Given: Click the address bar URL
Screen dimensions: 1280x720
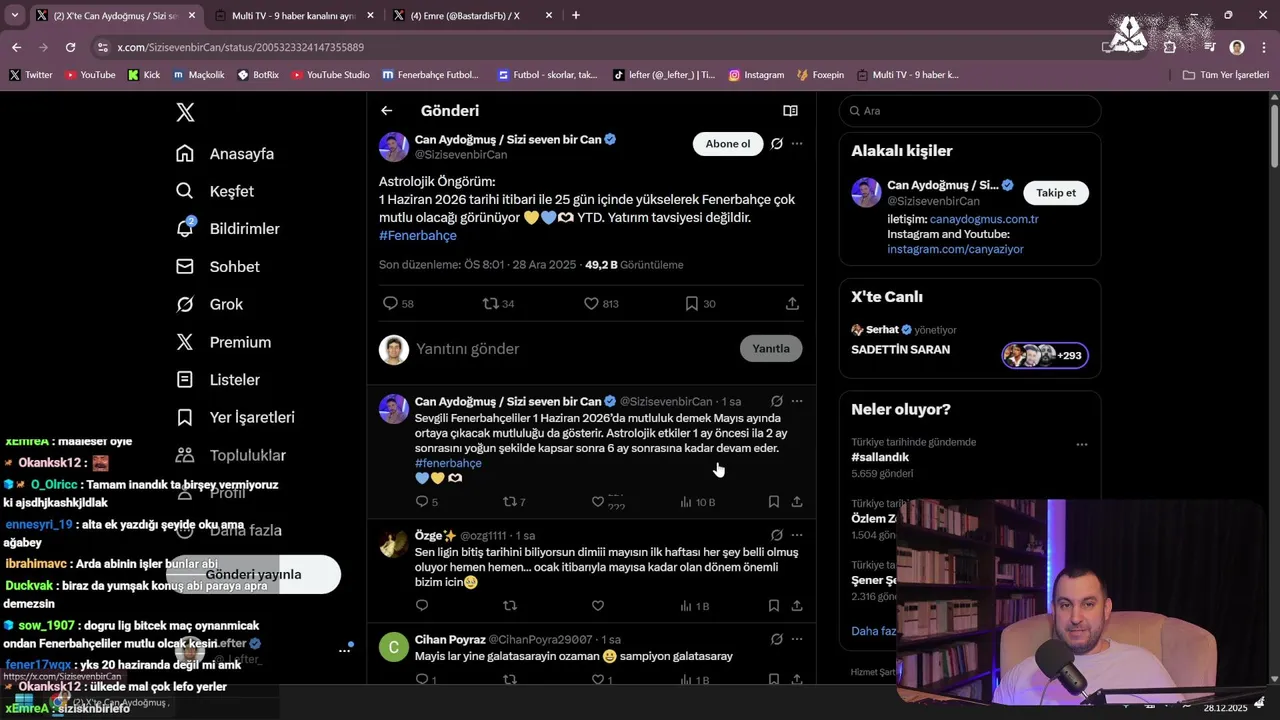Looking at the screenshot, I should click(241, 47).
